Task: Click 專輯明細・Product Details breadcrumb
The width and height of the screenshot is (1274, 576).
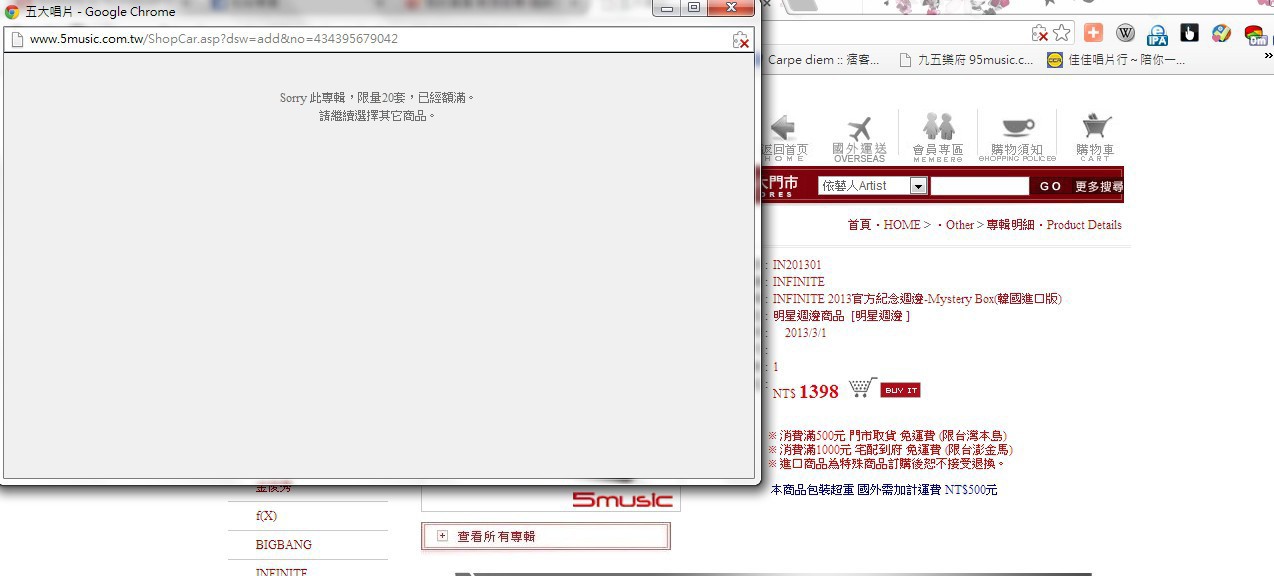Action: (x=1054, y=225)
